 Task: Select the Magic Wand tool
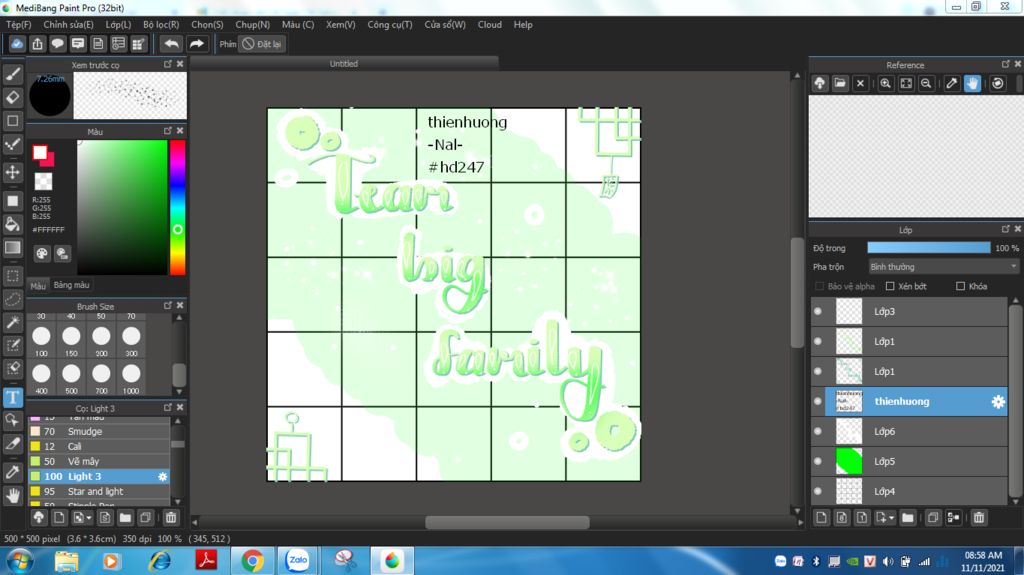coord(12,322)
